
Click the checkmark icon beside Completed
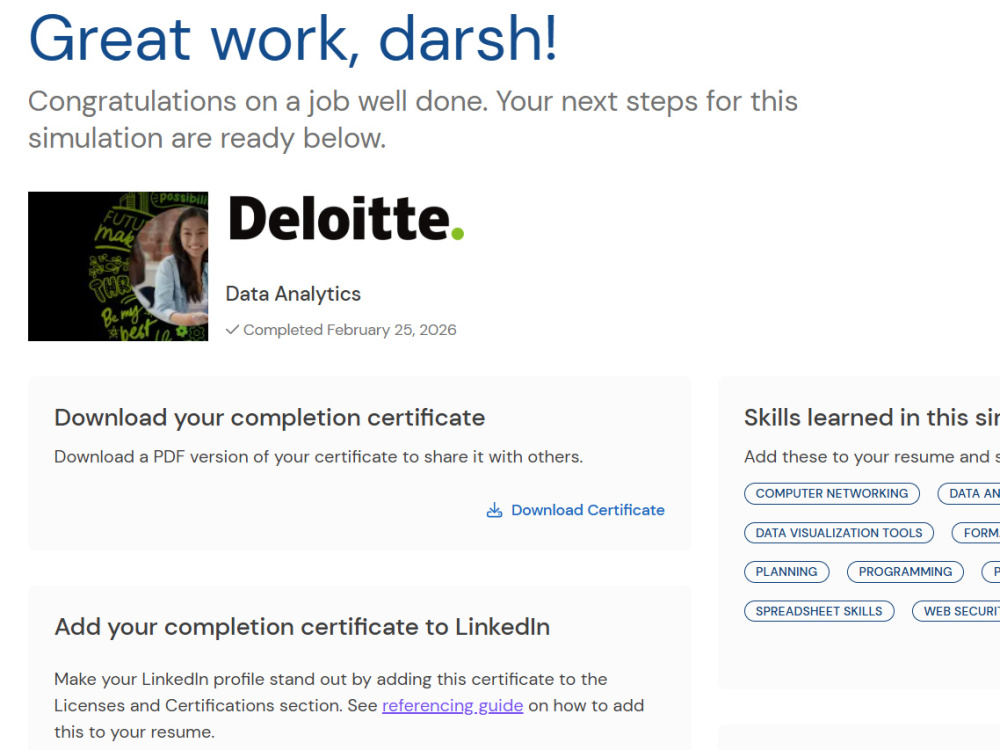click(232, 330)
